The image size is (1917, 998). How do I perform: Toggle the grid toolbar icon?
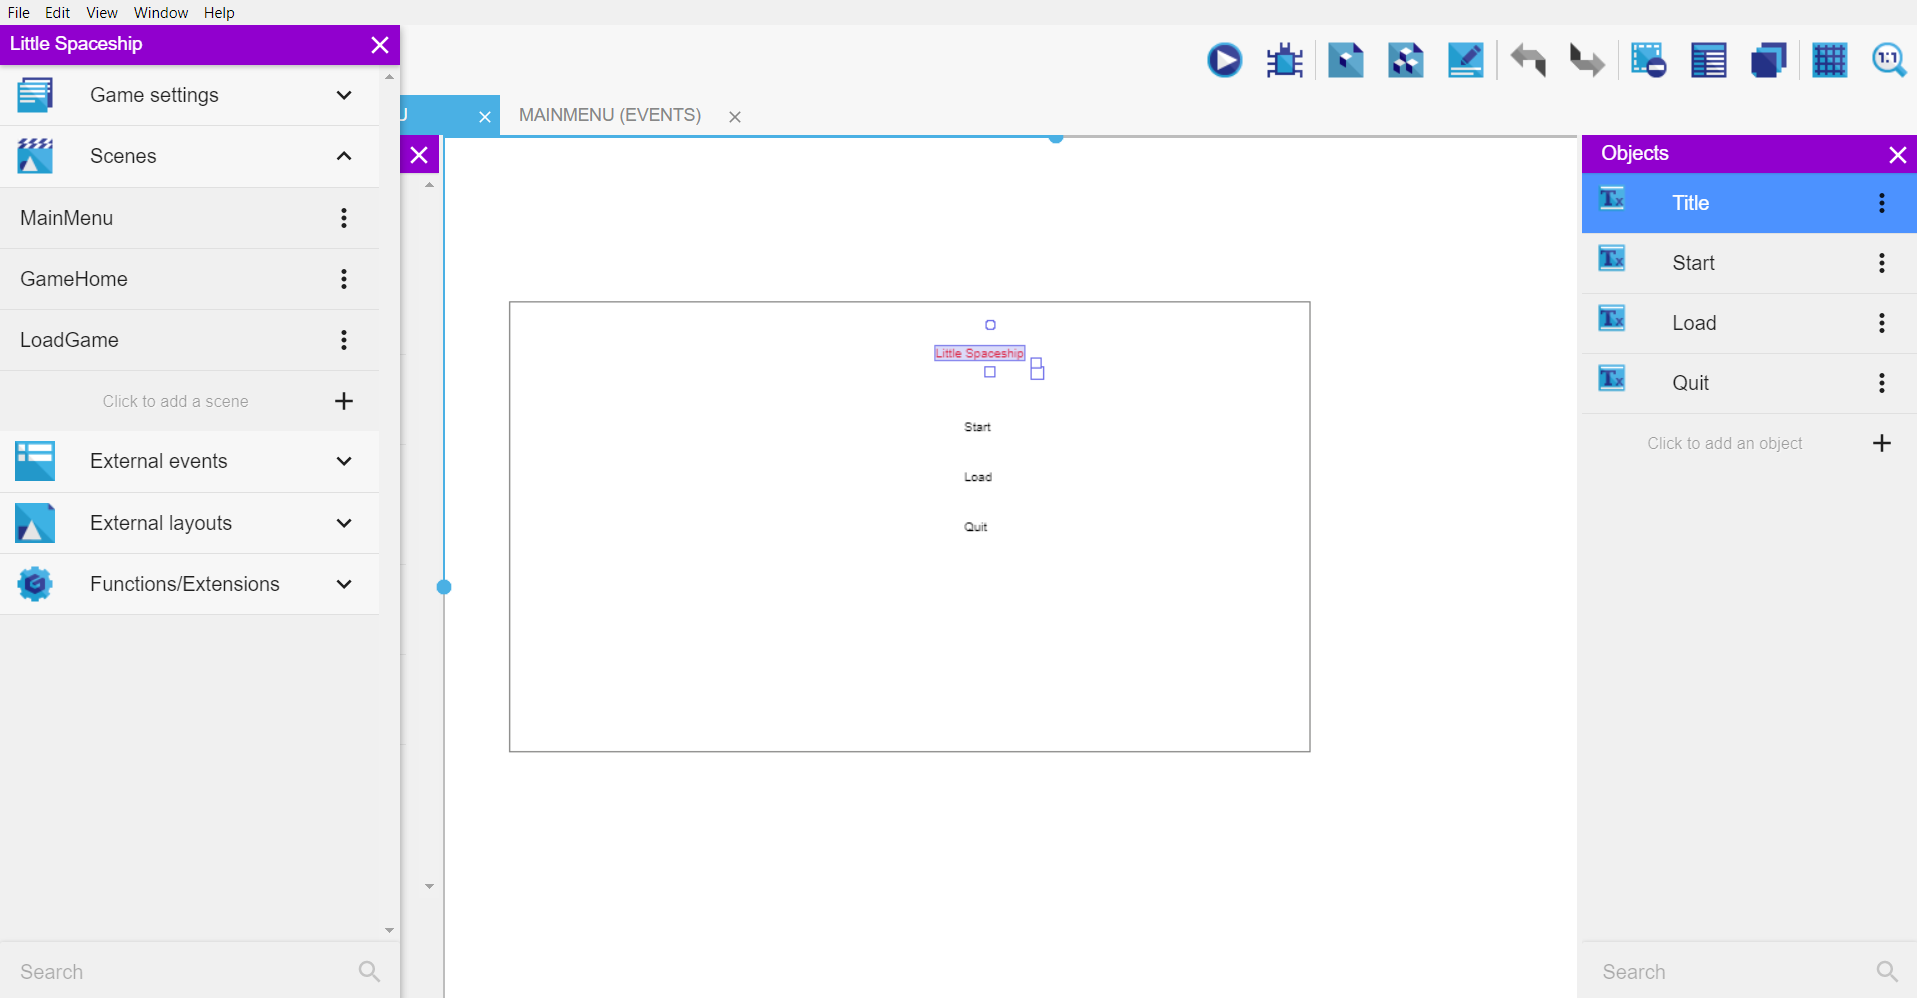1829,61
